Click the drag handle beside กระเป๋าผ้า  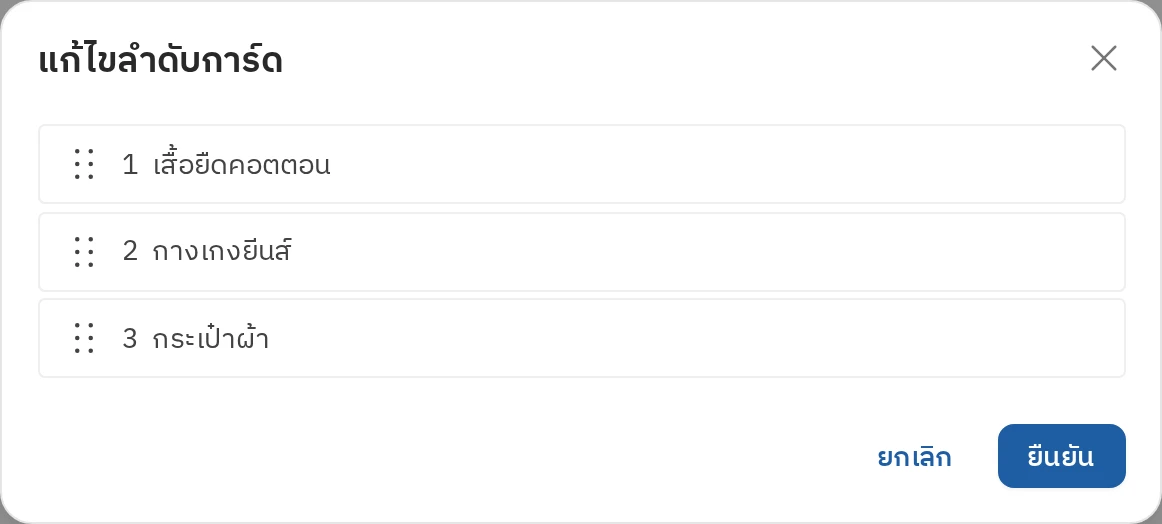(84, 338)
